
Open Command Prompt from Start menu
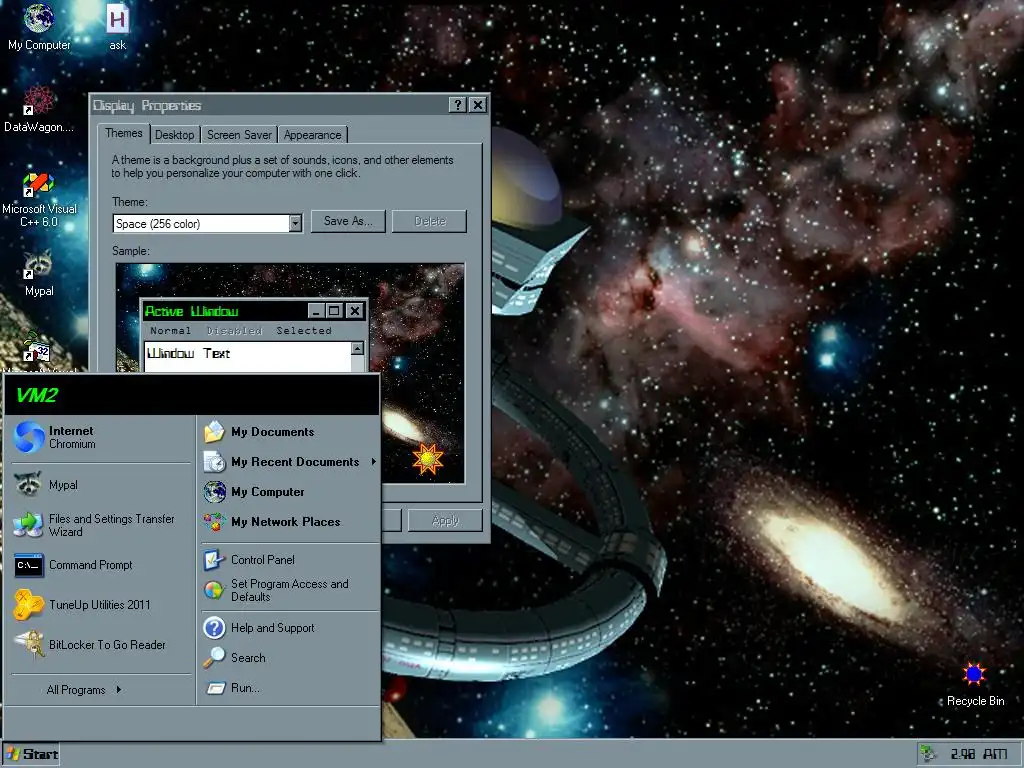pyautogui.click(x=100, y=565)
